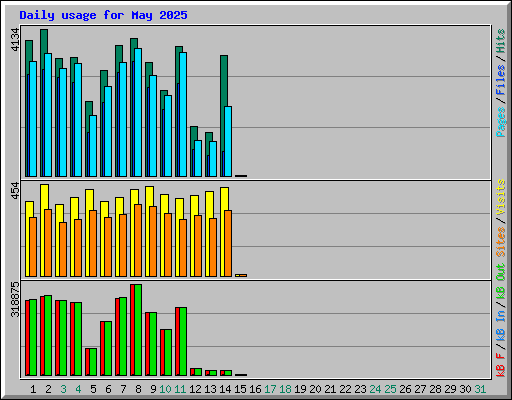Click the green kB Out bar for day 5
512x400 pixels.
pos(93,362)
